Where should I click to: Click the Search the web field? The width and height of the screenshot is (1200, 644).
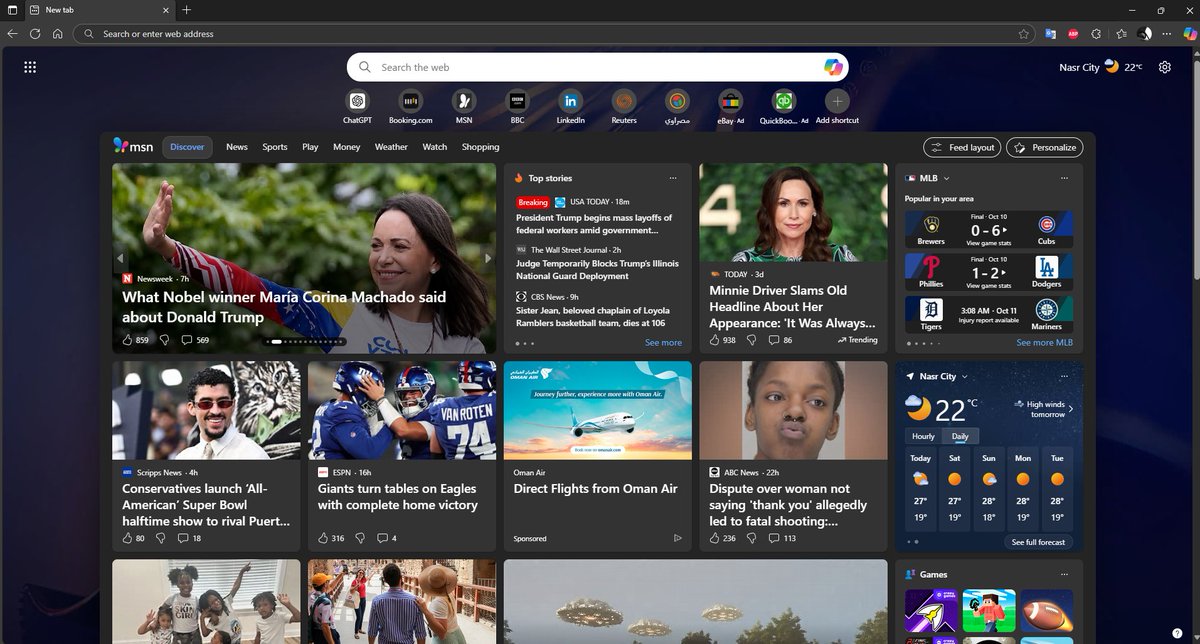pyautogui.click(x=598, y=67)
